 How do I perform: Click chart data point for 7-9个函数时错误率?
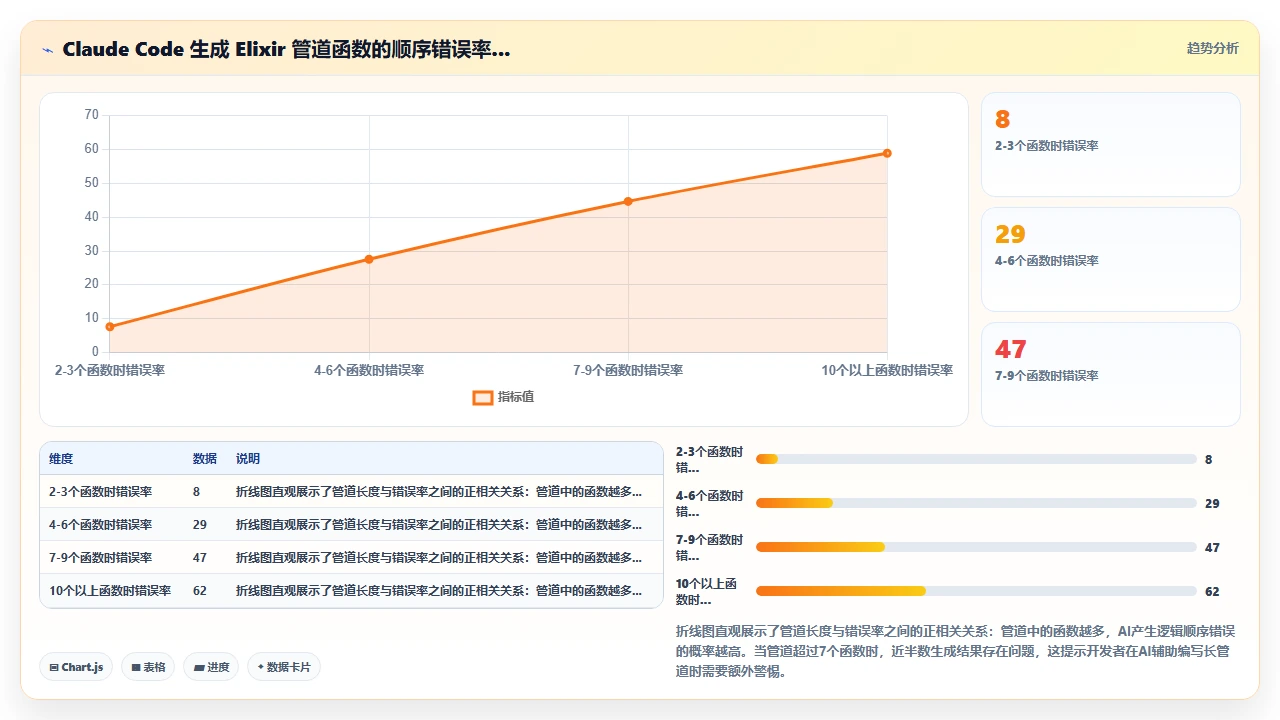[x=628, y=201]
